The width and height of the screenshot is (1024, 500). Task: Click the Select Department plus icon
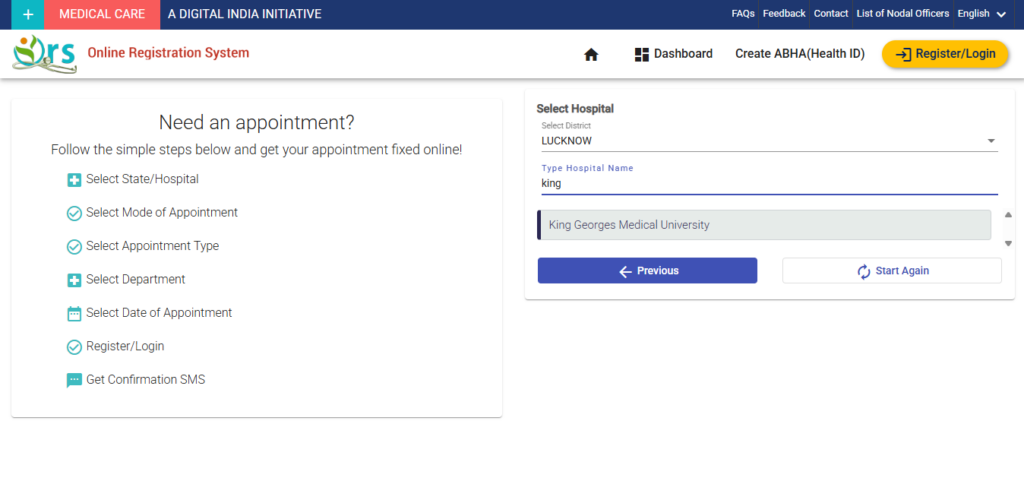click(x=74, y=280)
